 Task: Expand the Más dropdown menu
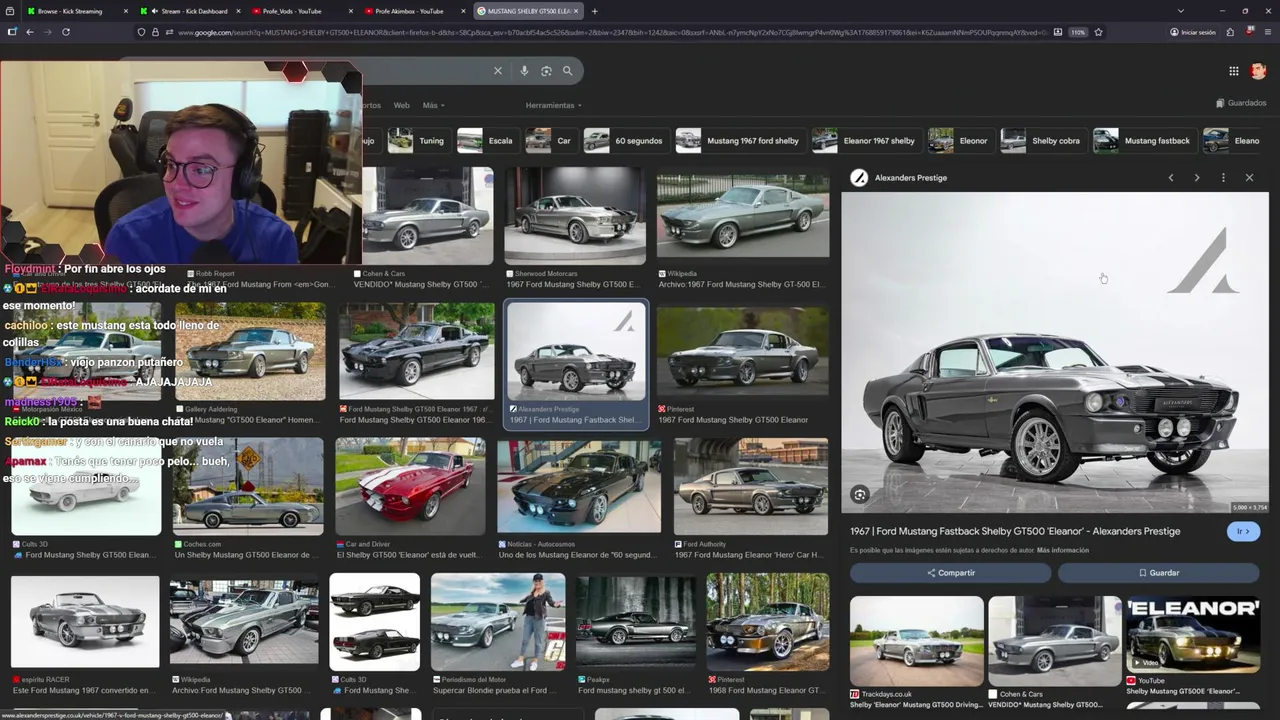pos(434,105)
